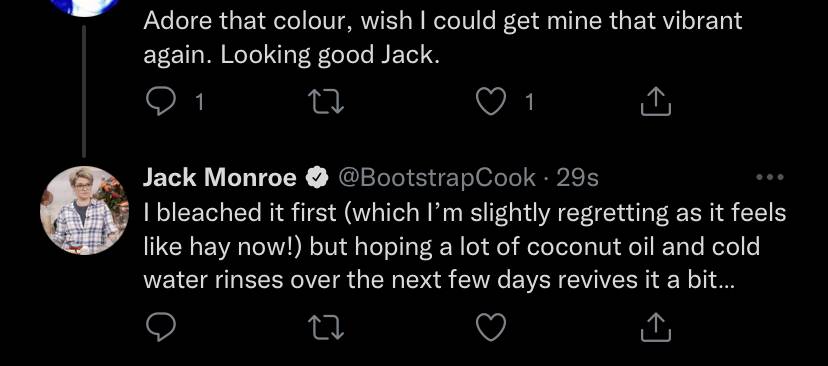Retweet Jack Monroe's coconut oil tweet
The height and width of the screenshot is (366, 828).
(x=327, y=327)
